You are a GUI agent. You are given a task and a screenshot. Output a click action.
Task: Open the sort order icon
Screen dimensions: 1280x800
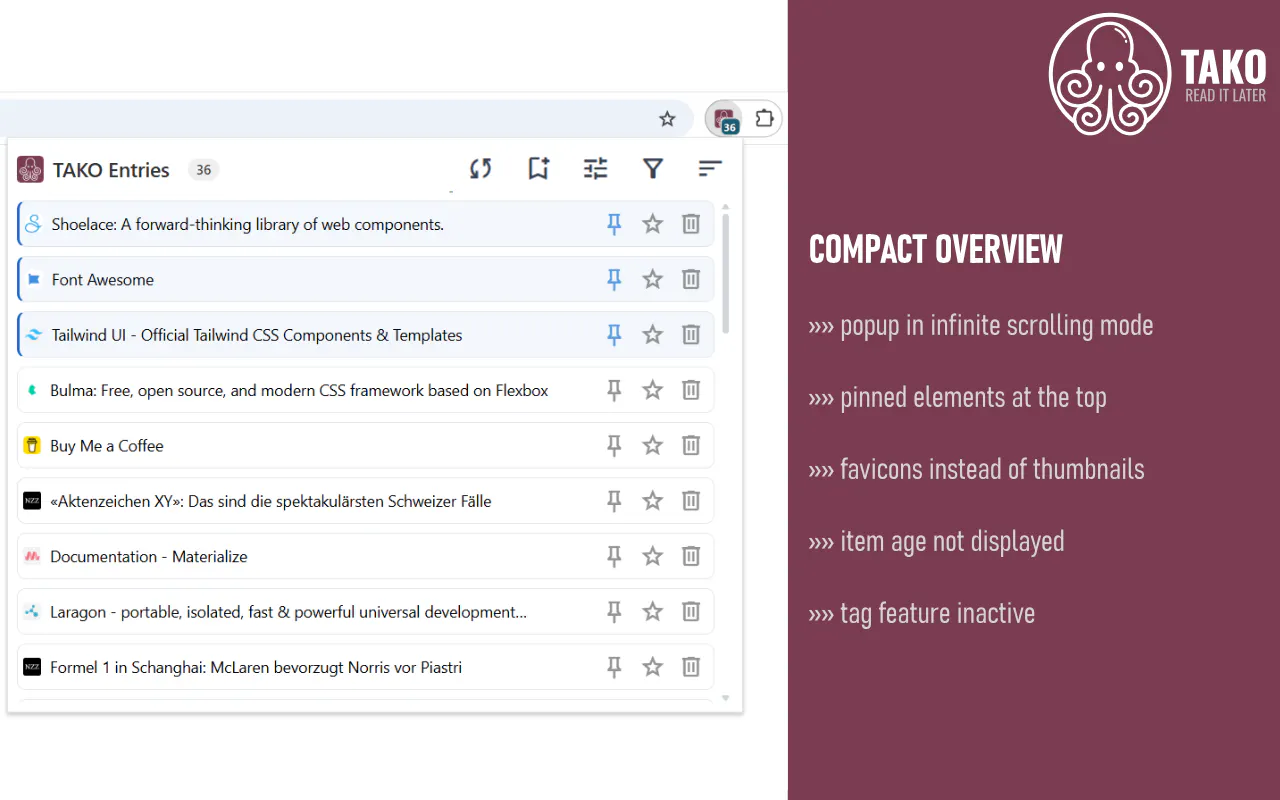pos(710,169)
